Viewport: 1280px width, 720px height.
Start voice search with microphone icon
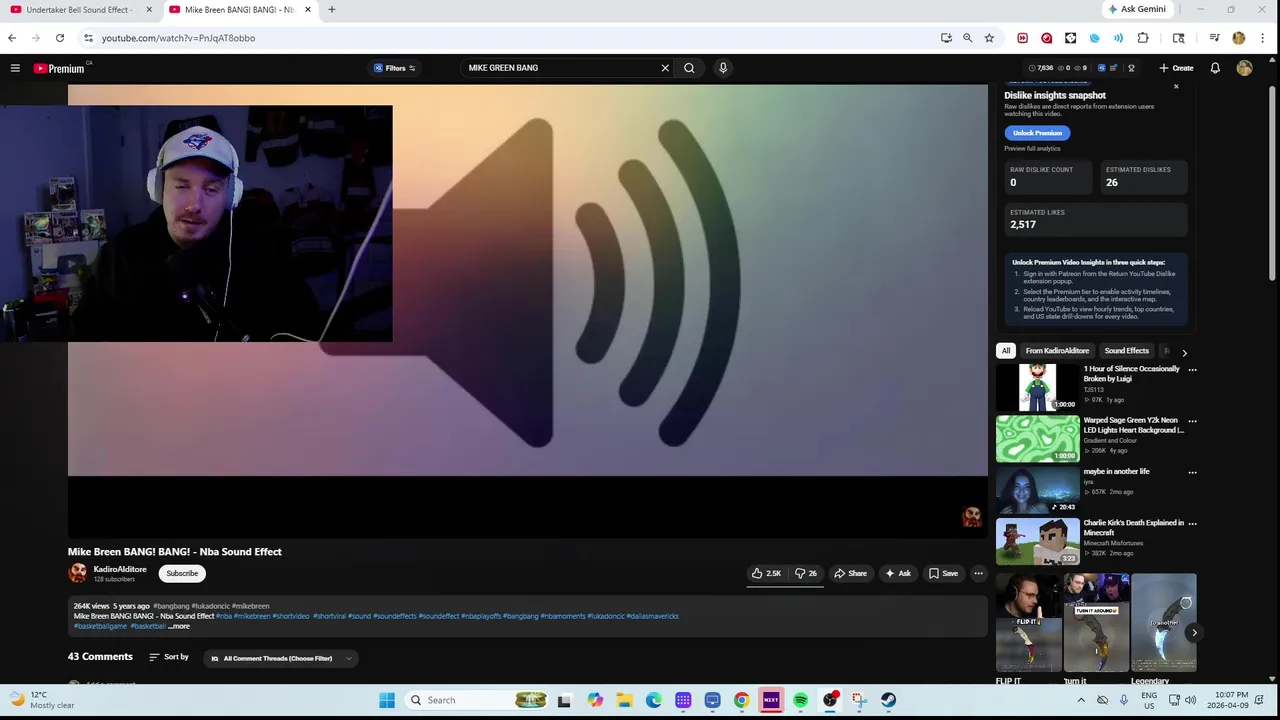[723, 68]
